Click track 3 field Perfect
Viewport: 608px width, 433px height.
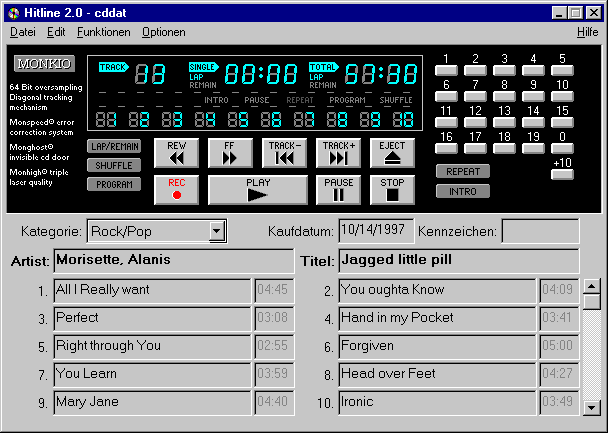click(152, 319)
